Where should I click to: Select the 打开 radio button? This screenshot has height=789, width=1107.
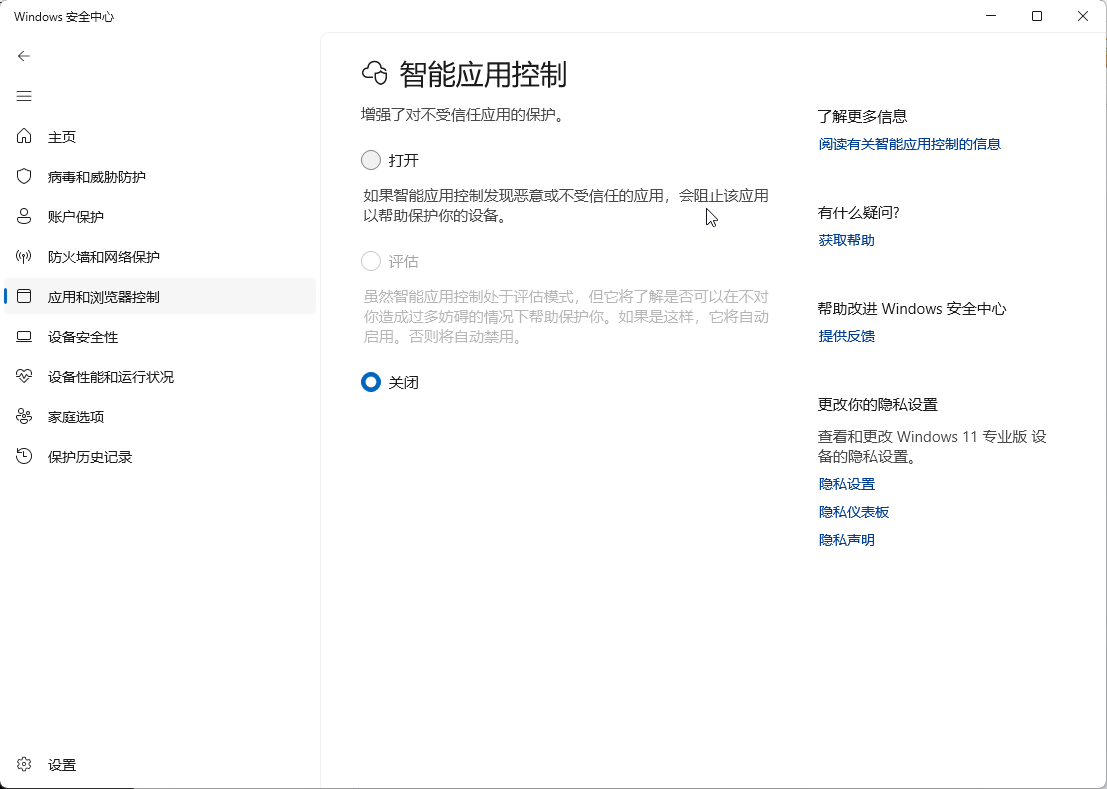tap(371, 160)
